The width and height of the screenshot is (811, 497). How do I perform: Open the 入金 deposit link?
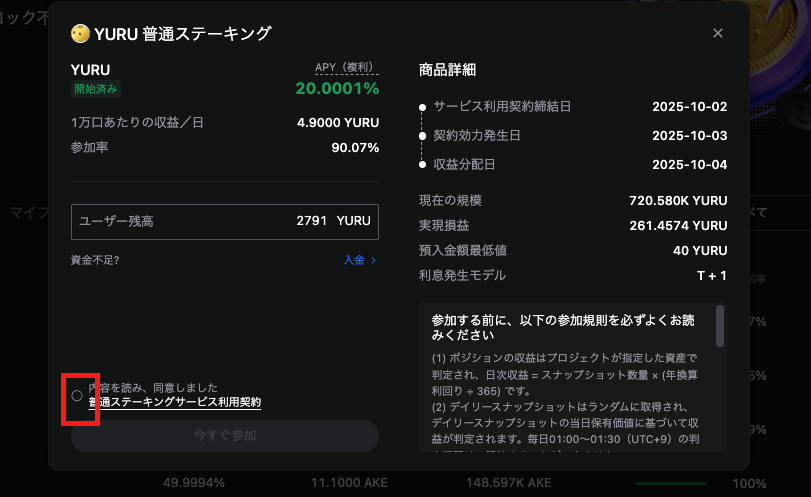(x=353, y=260)
